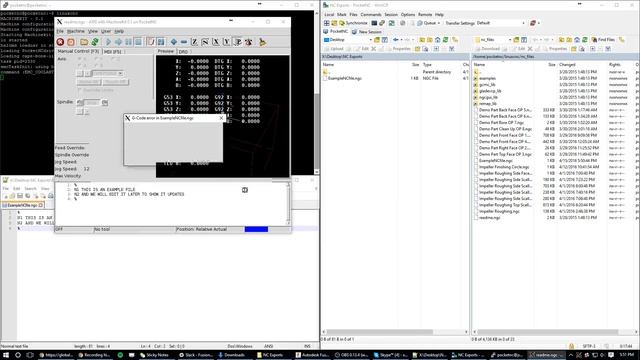The image size is (640, 360).
Task: Switch to MDI tab in AXIS
Action: point(113,52)
